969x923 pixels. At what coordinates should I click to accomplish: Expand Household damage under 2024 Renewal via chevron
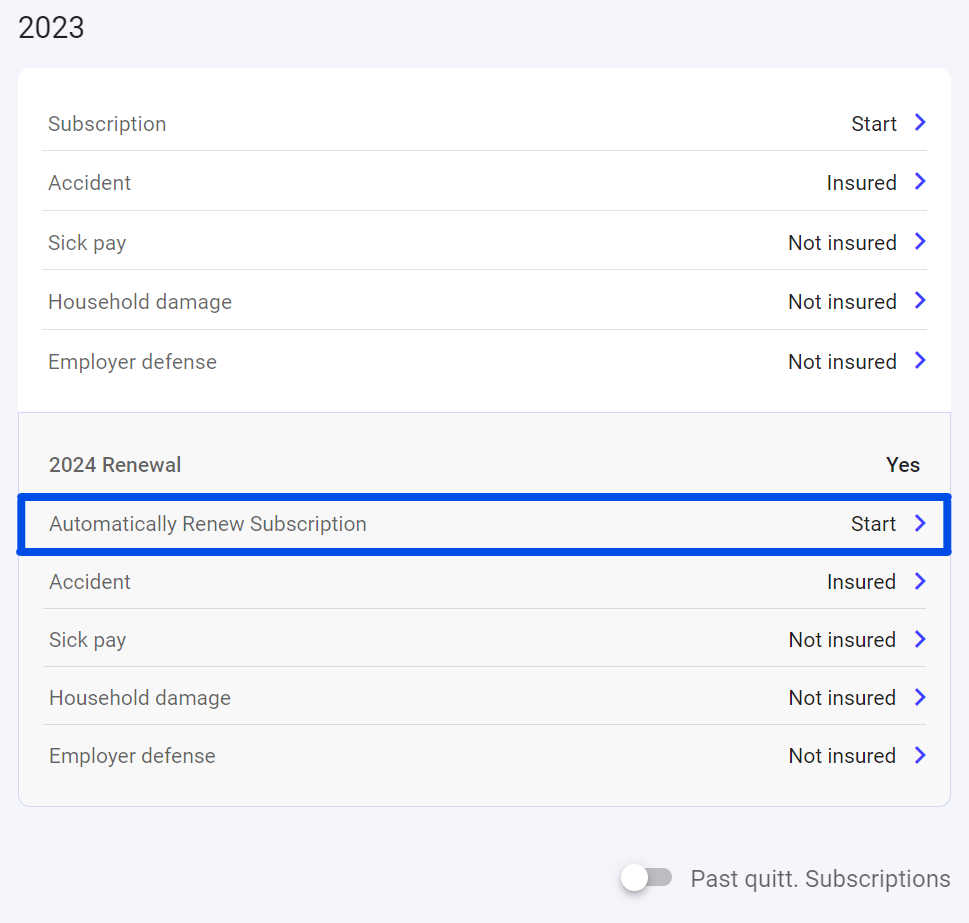[920, 698]
